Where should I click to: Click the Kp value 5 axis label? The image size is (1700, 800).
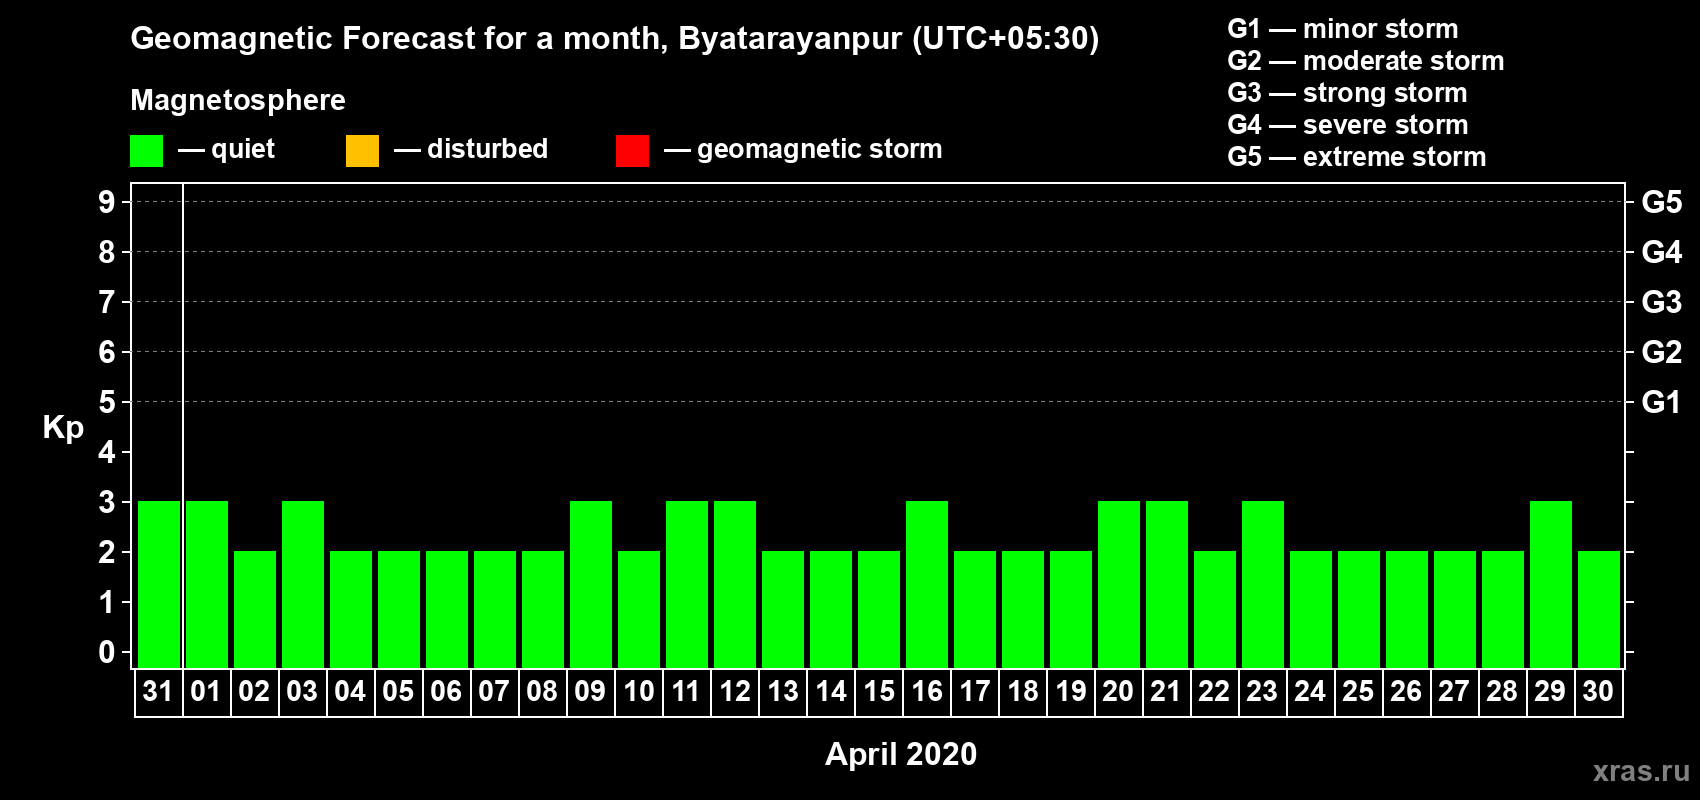107,402
